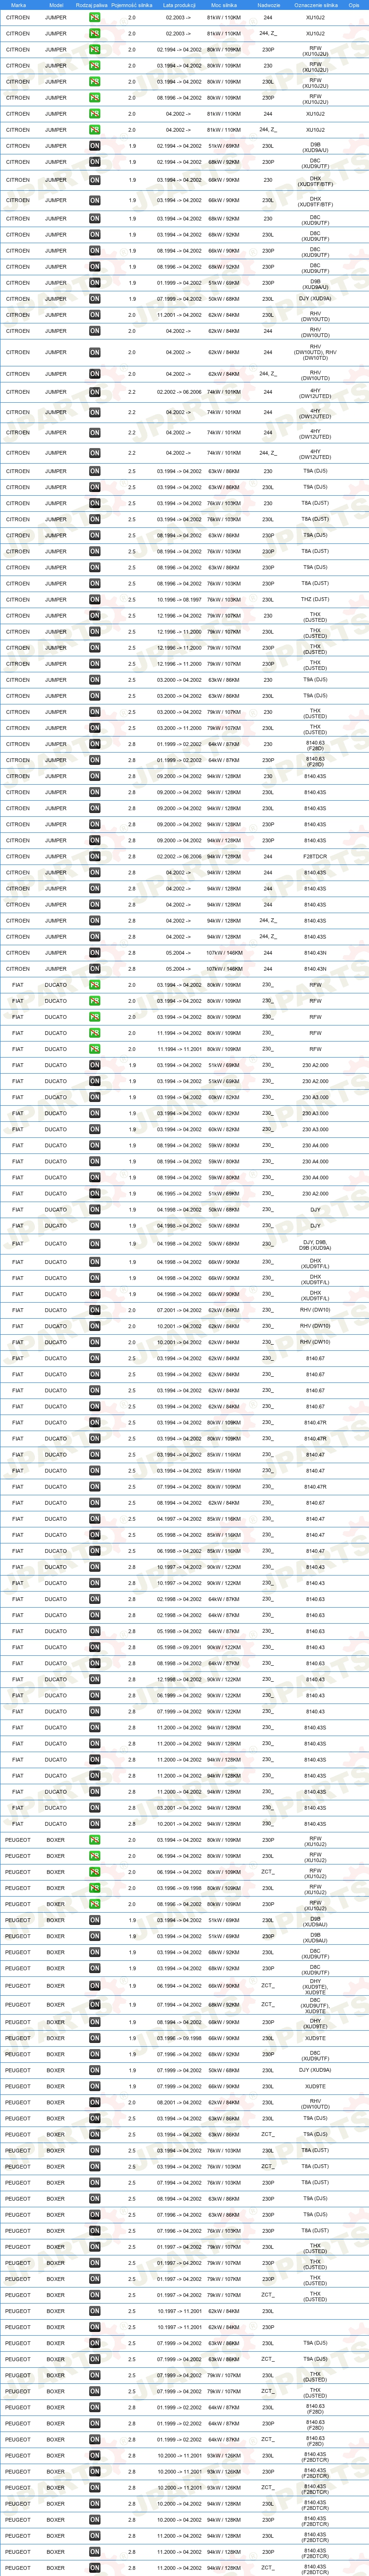
Task: Click ON icon in the THZ (DJ5T) row
Action: [x=94, y=600]
